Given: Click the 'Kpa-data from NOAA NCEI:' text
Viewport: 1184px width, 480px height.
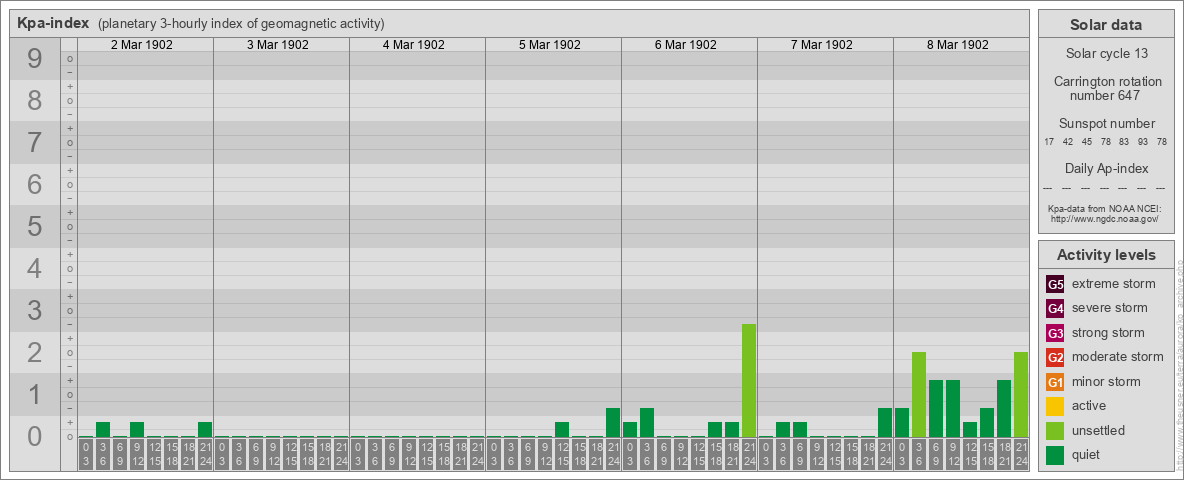Looking at the screenshot, I should [x=1103, y=208].
